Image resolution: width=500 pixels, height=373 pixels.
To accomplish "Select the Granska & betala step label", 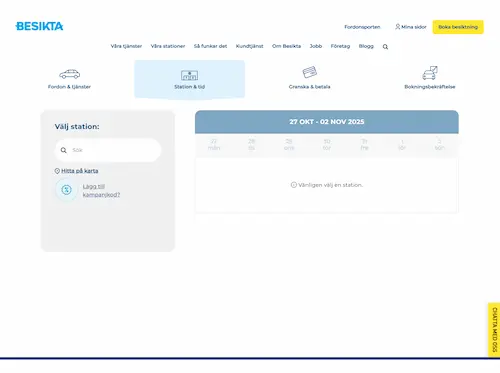I will [310, 87].
